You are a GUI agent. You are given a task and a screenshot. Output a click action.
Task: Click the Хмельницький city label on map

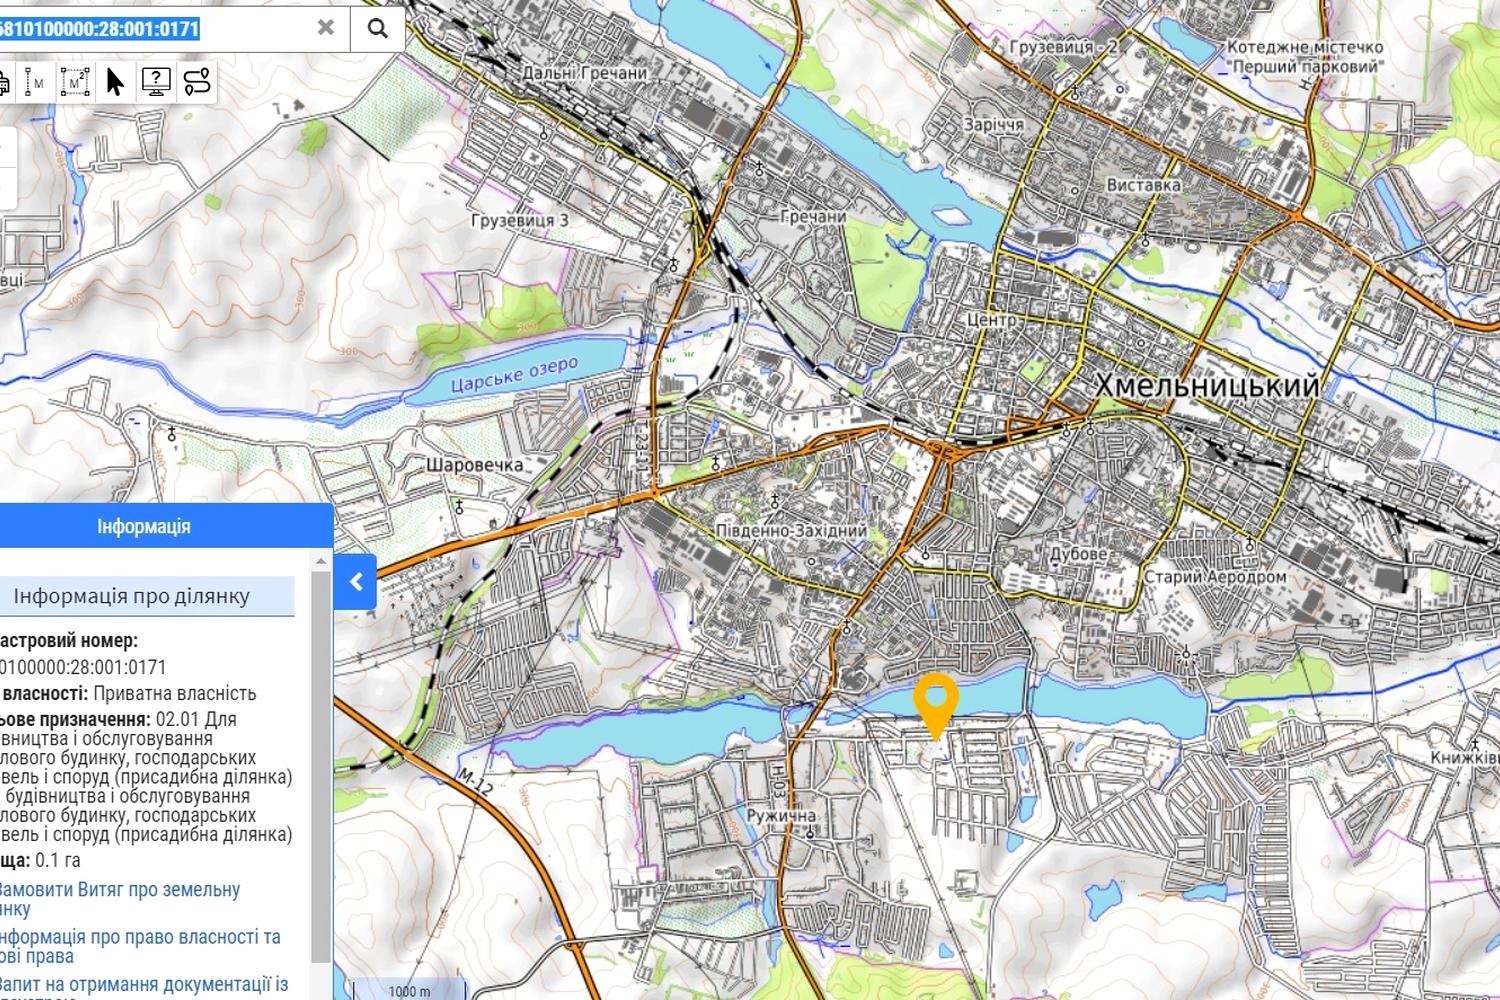(x=1208, y=385)
